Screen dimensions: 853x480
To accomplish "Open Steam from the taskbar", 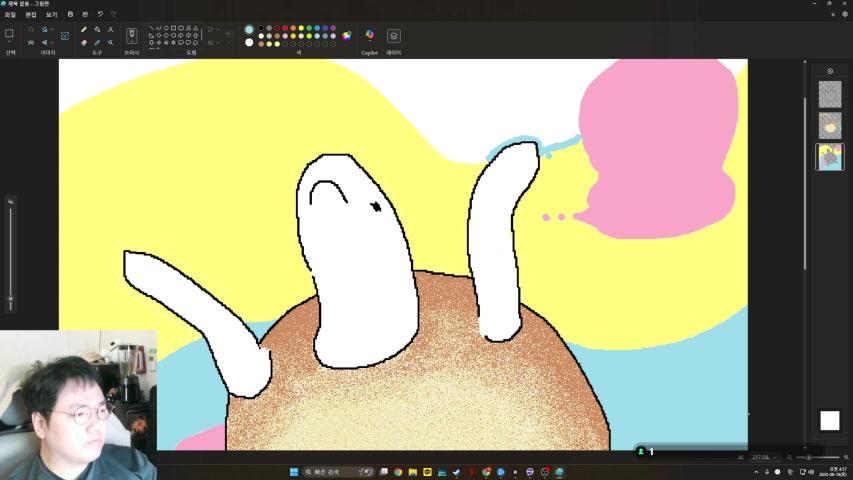I will [x=456, y=472].
